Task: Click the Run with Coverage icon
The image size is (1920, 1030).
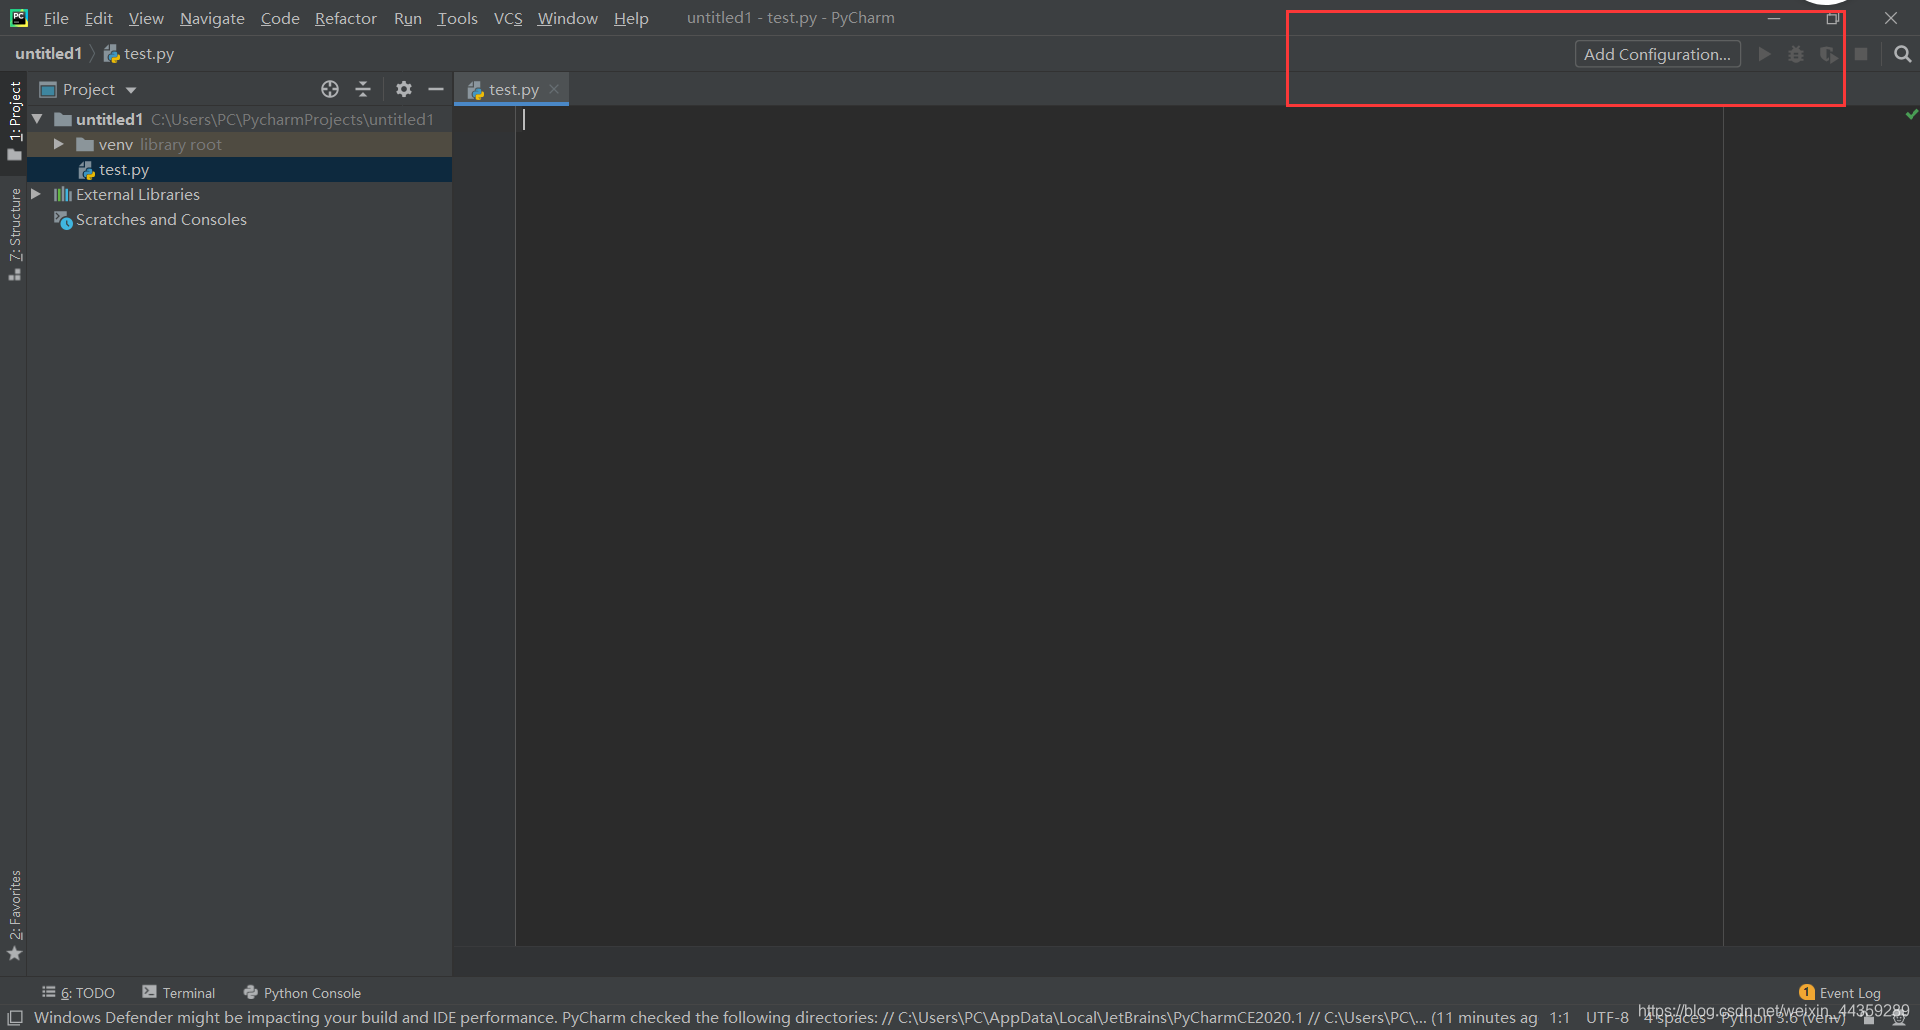Action: click(x=1828, y=54)
